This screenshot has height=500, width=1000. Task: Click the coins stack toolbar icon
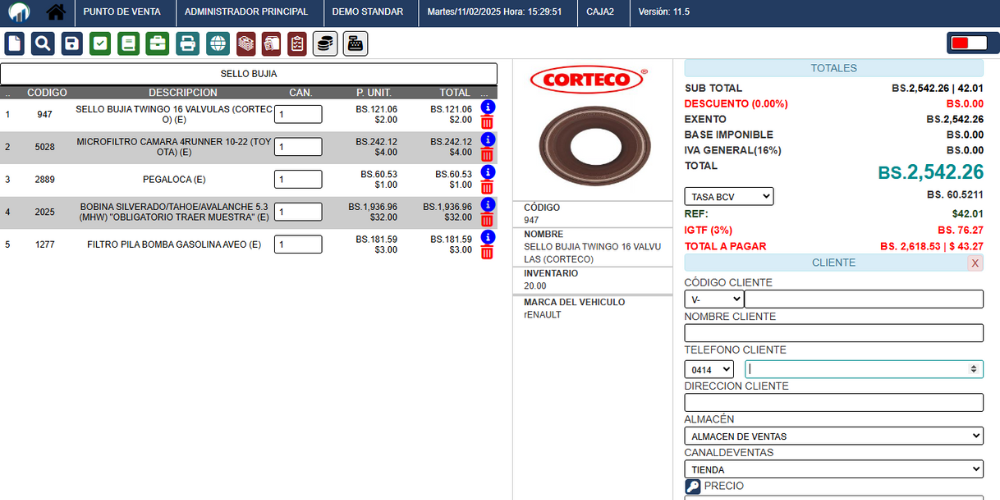click(x=325, y=44)
